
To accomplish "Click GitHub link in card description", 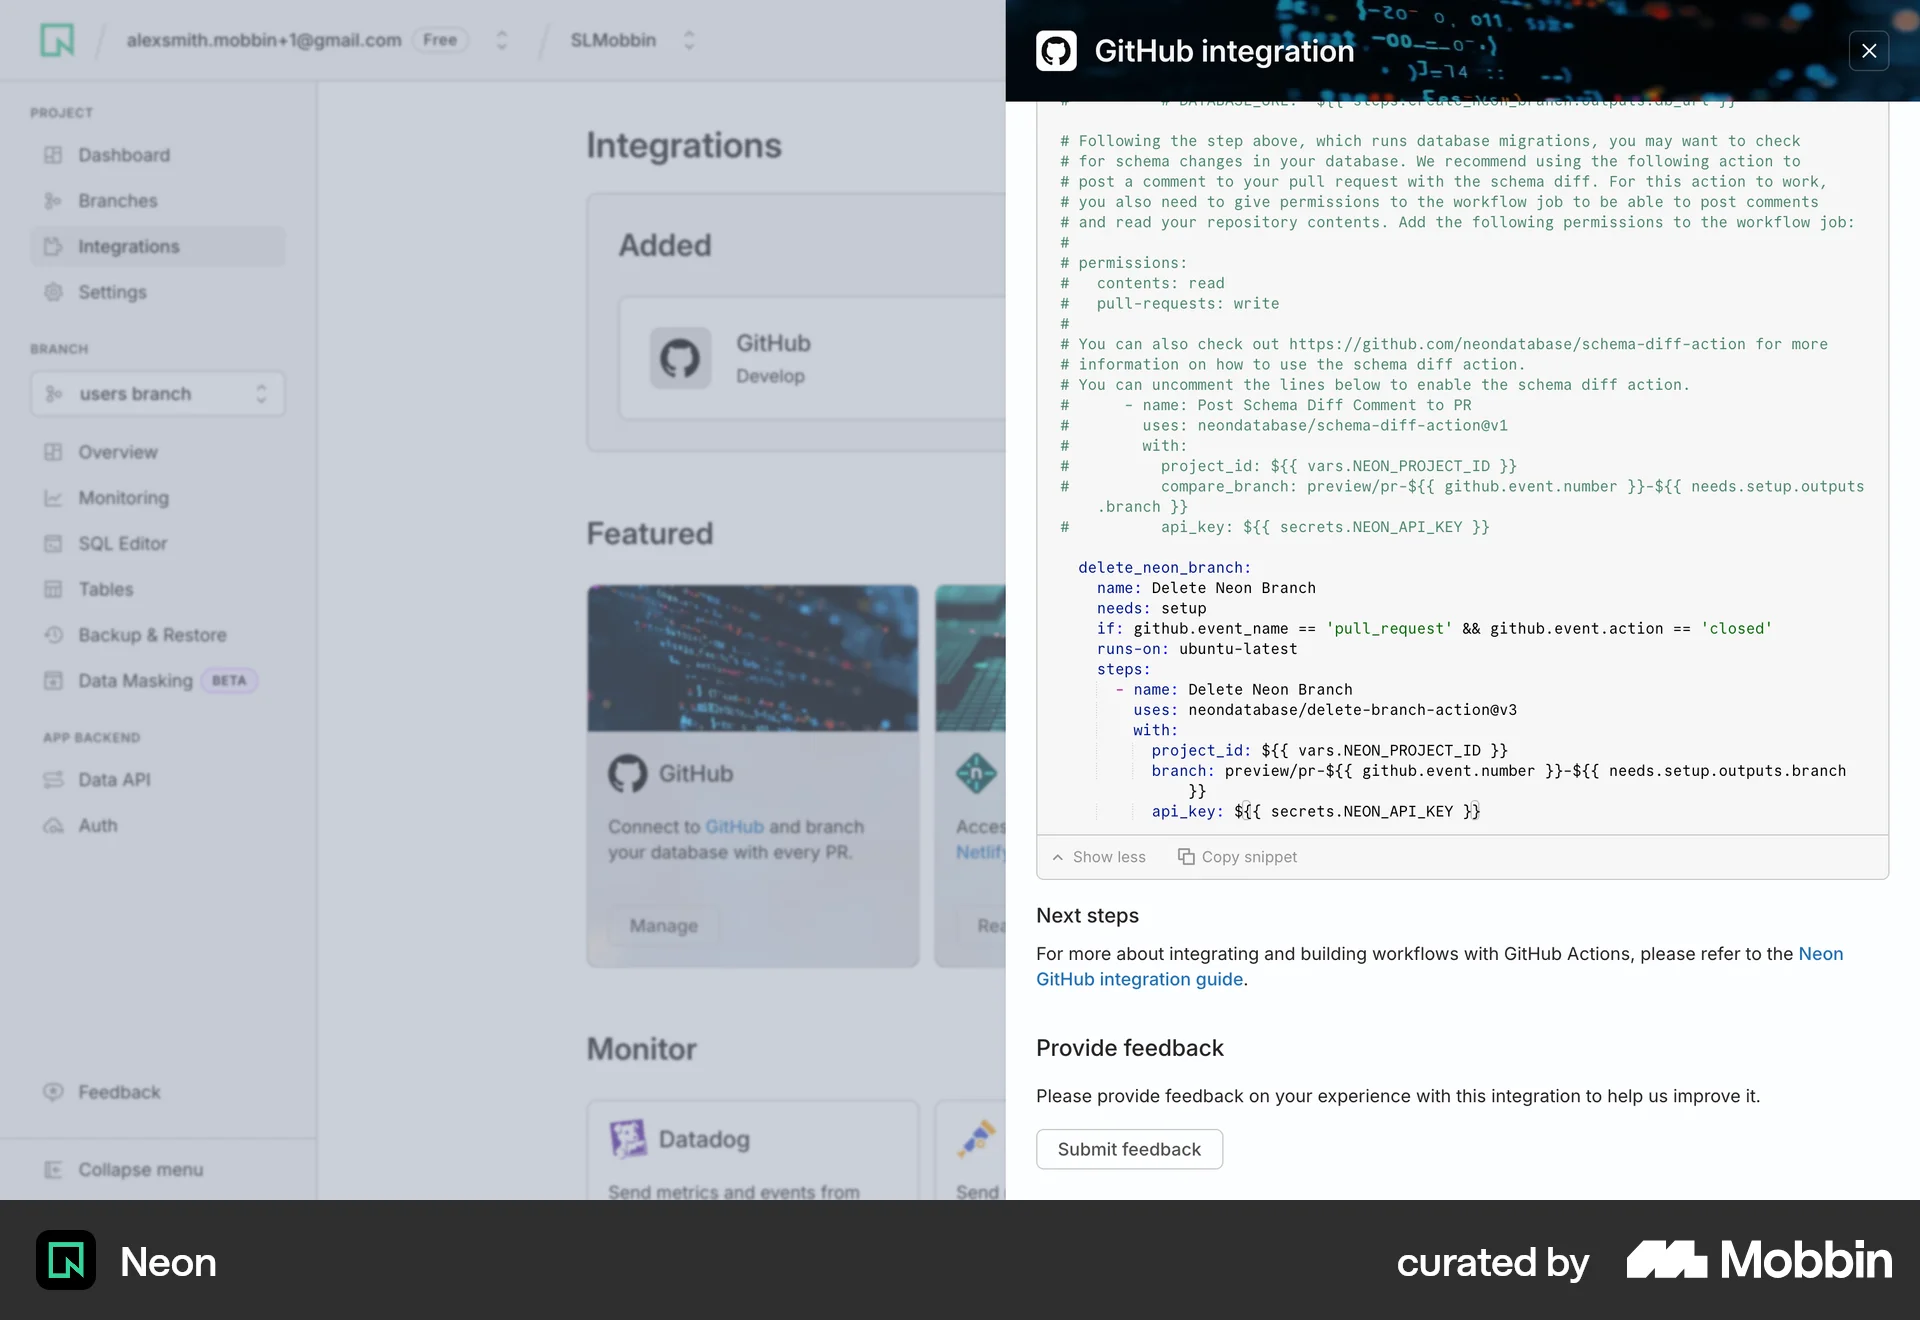I will tap(734, 827).
